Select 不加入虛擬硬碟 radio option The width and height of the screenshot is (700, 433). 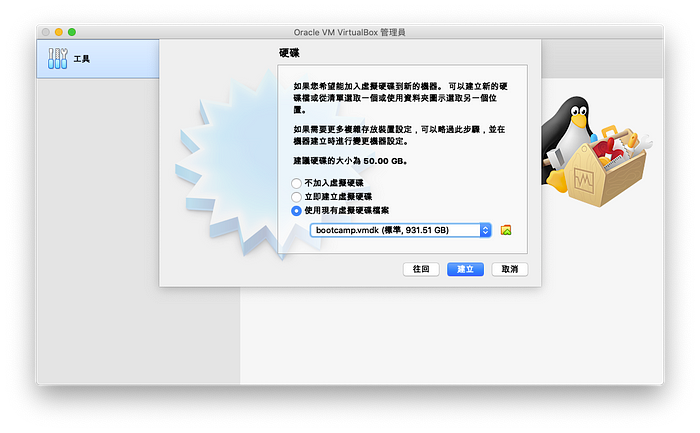pos(296,183)
